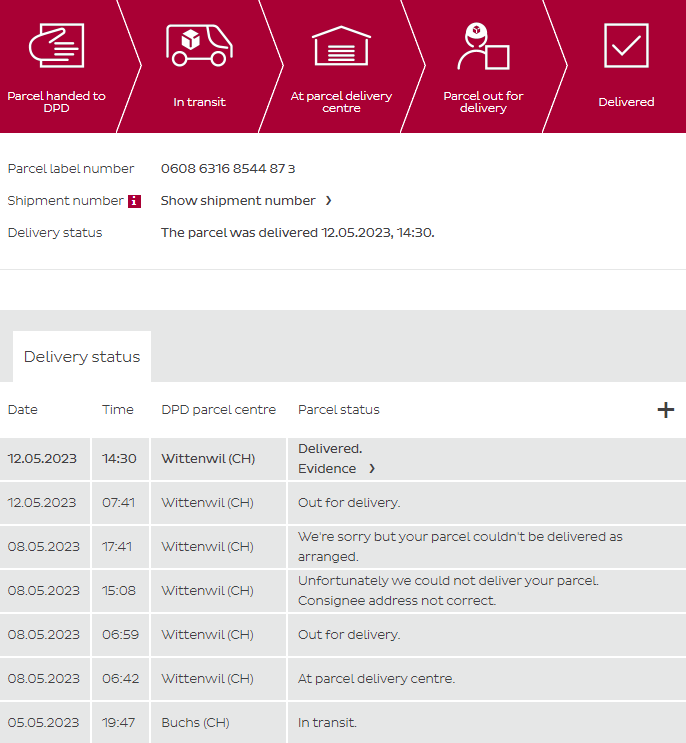Expand the chevron beside Show shipment number
This screenshot has width=686, height=743.
coord(329,201)
